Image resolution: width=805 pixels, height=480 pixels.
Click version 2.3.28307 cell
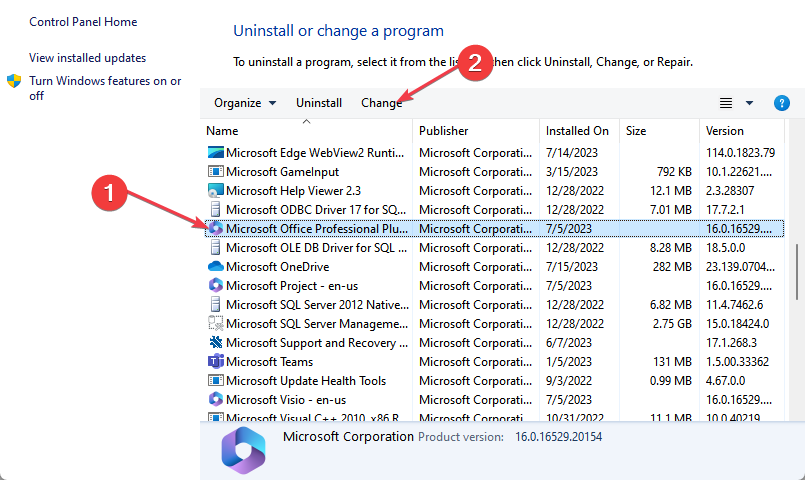pos(730,190)
